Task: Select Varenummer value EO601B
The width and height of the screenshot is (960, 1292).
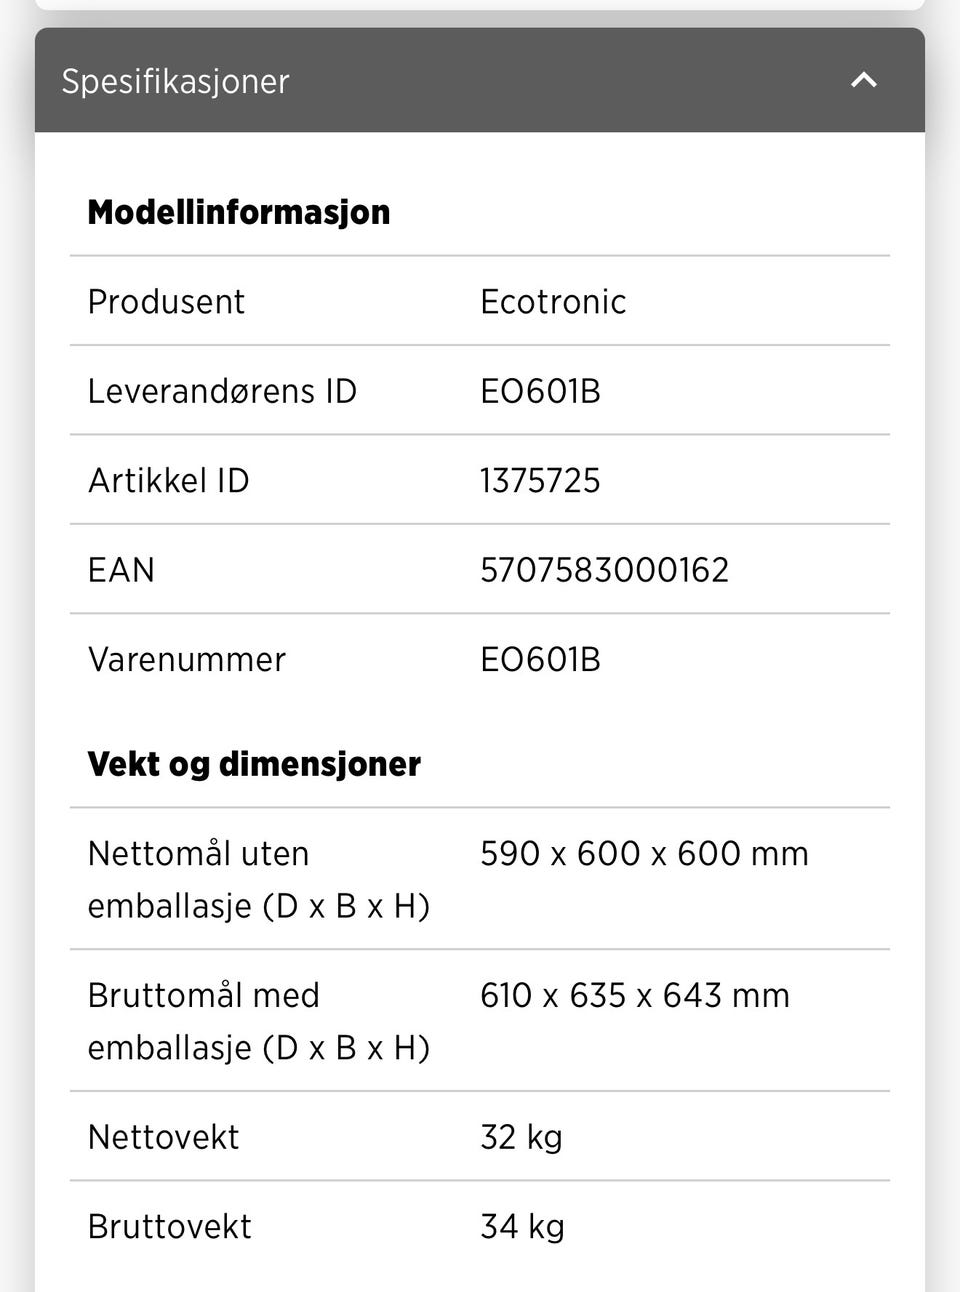Action: pyautogui.click(x=540, y=659)
